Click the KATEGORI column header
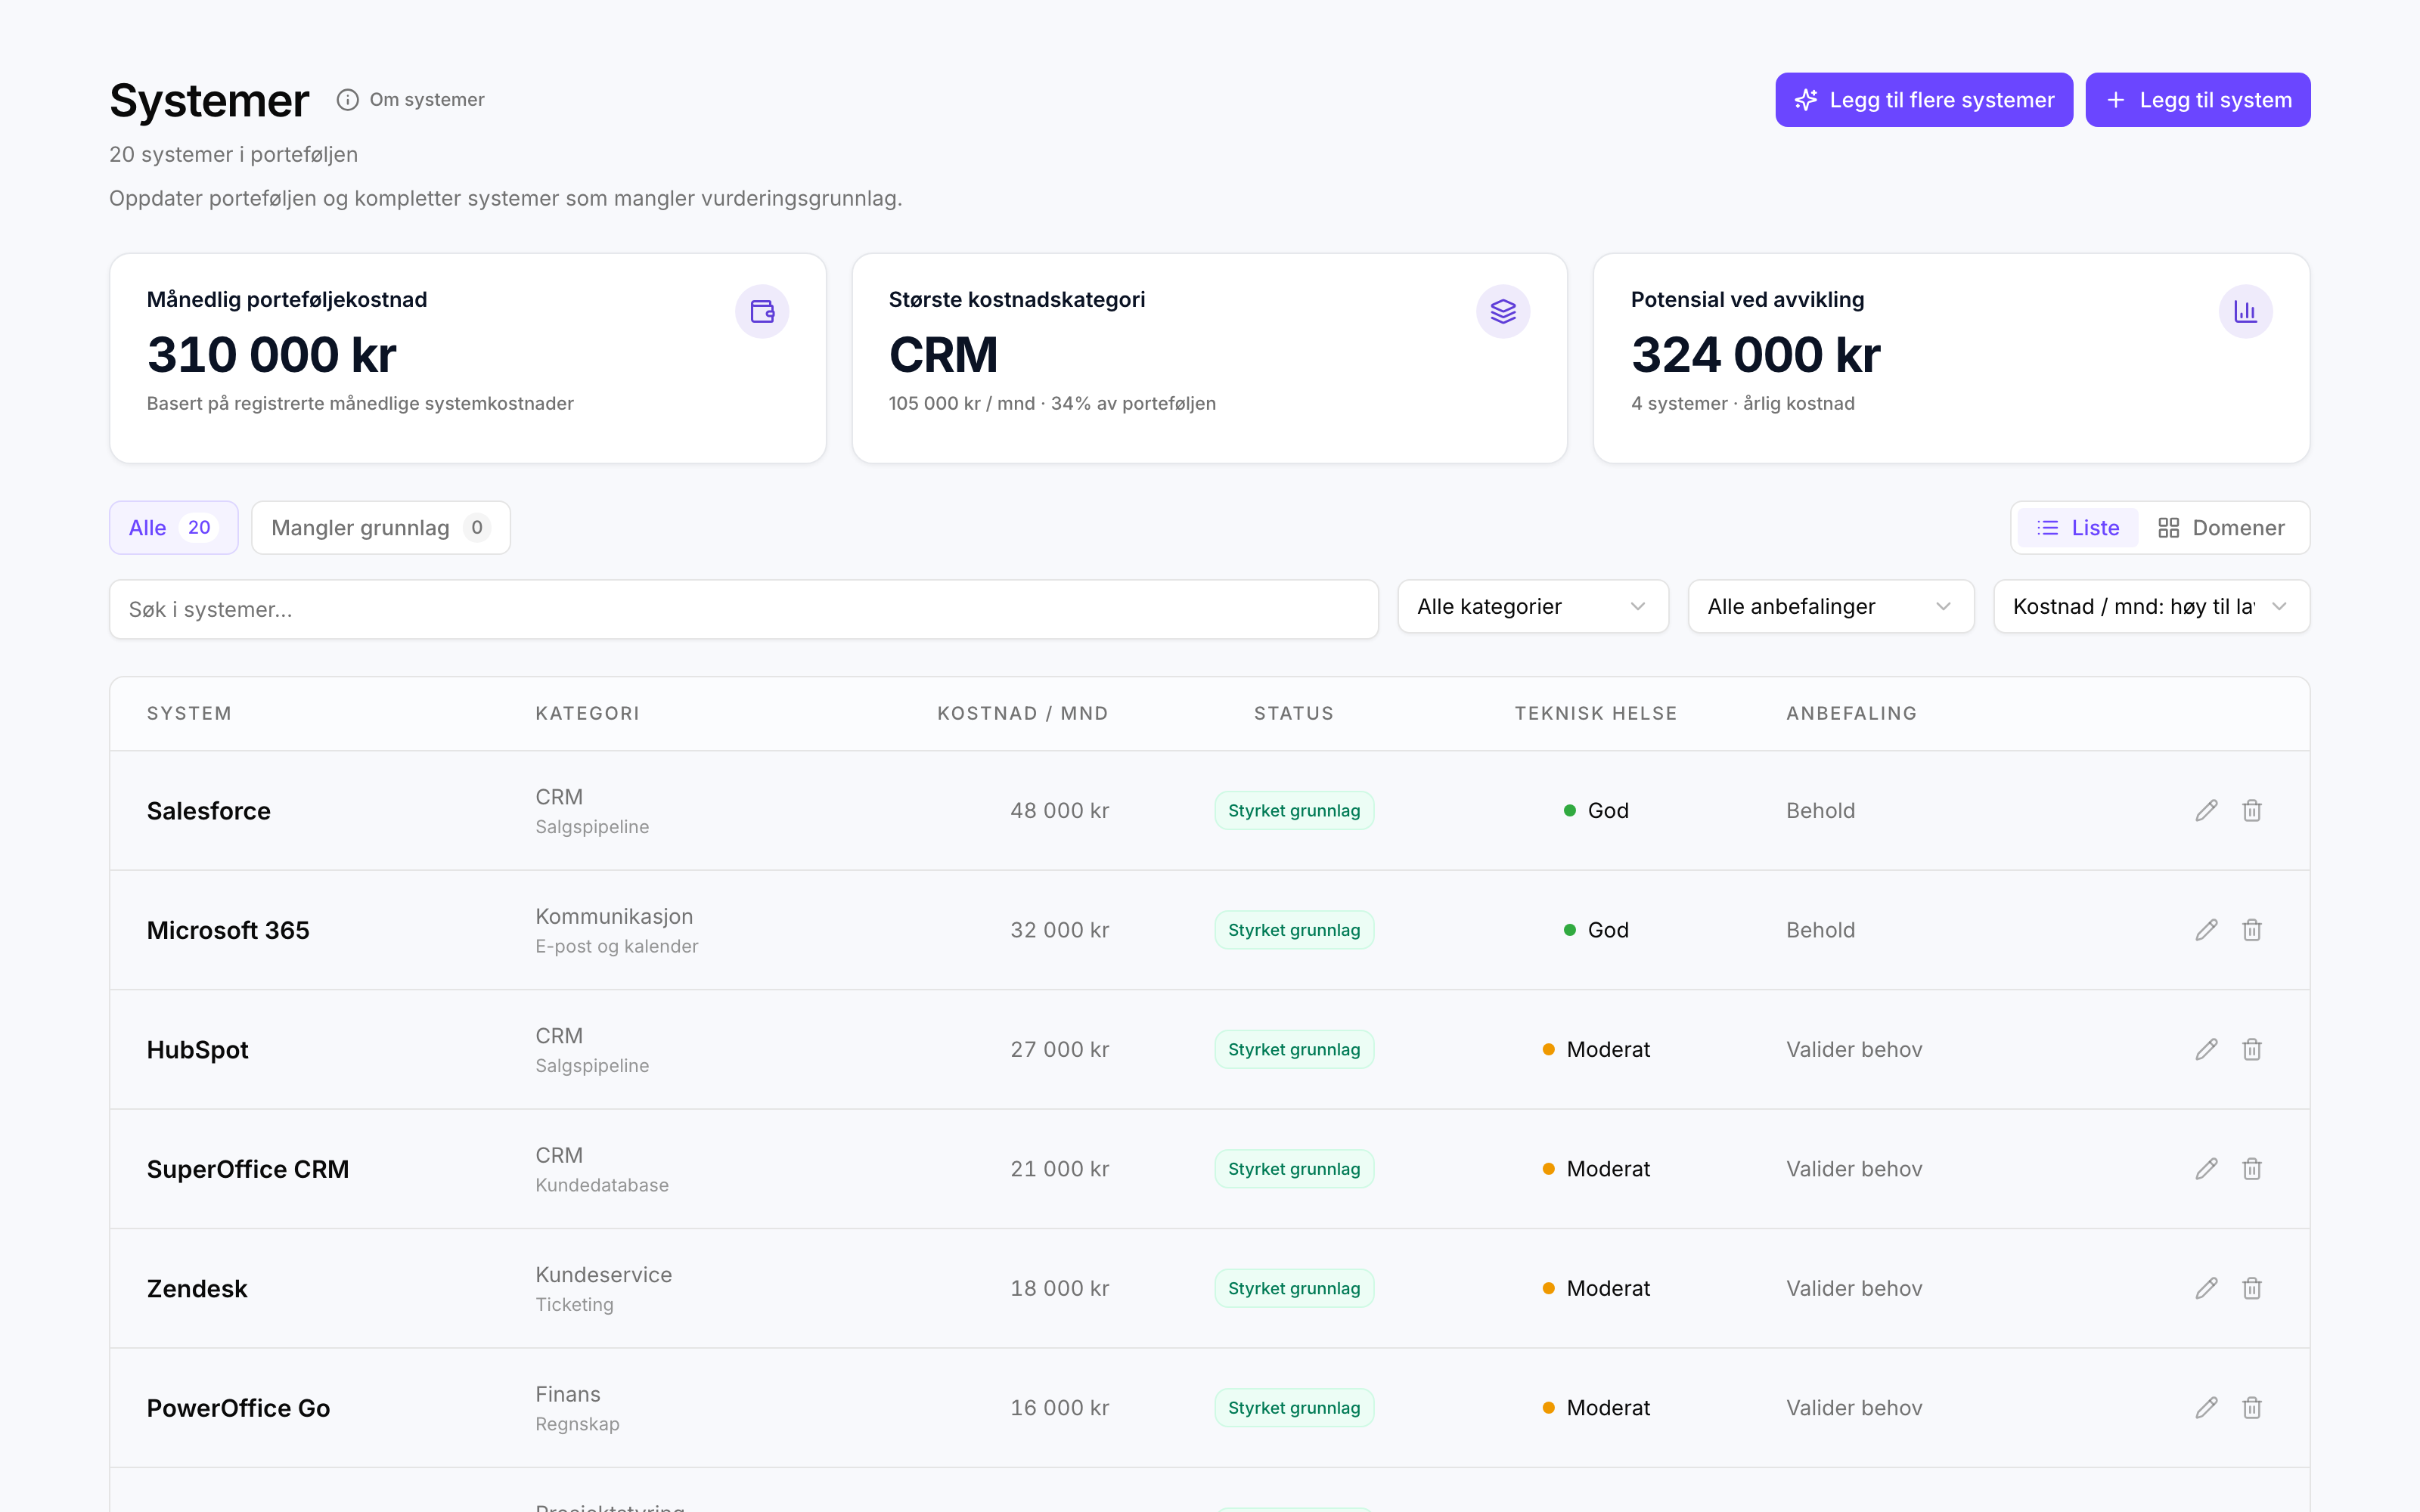Image resolution: width=2420 pixels, height=1512 pixels. [587, 713]
